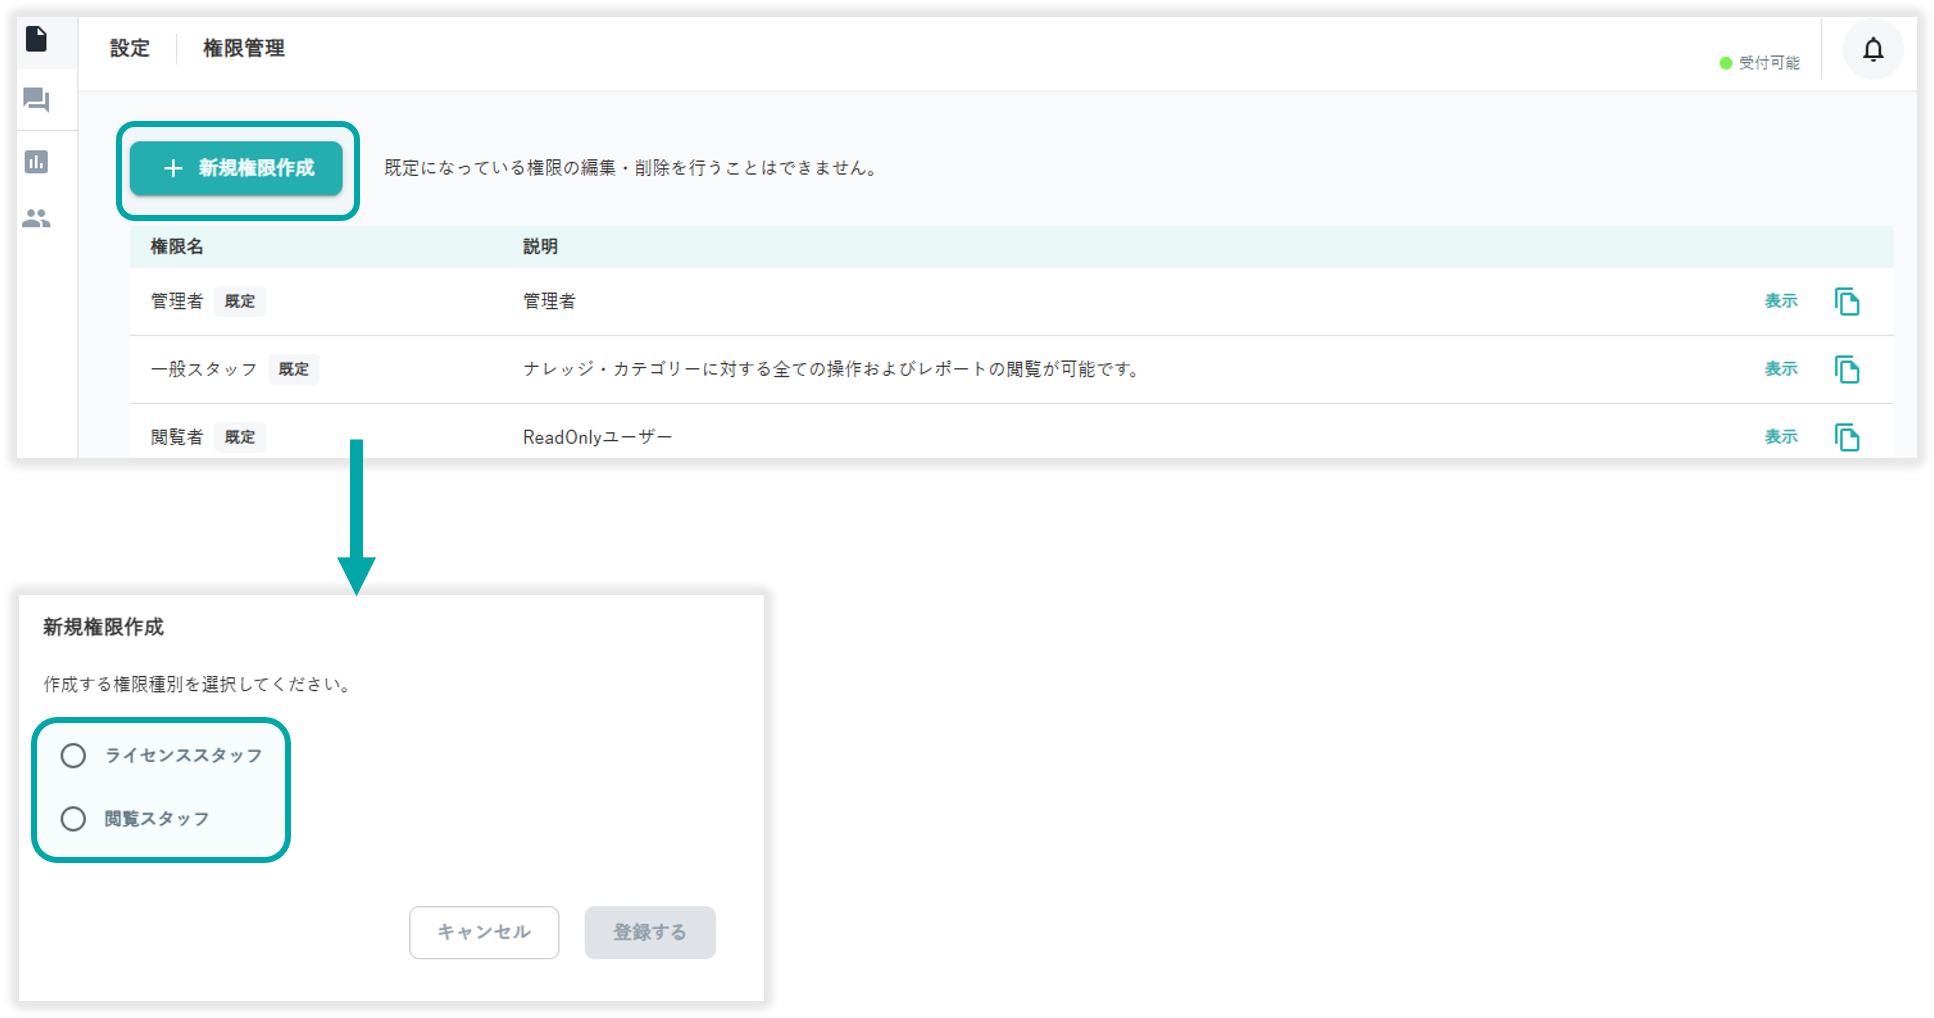
Task: Click the document icon in sidebar
Action: point(37,39)
